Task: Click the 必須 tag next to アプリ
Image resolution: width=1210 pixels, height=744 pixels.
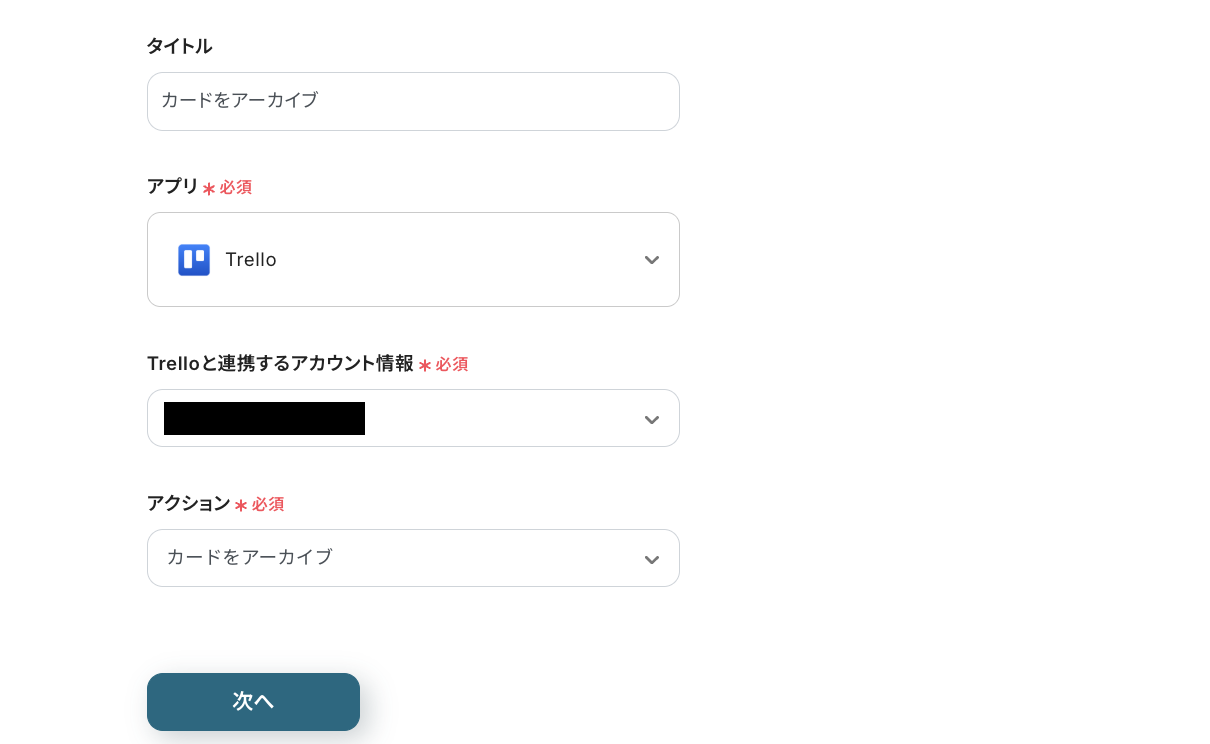Action: pos(236,187)
